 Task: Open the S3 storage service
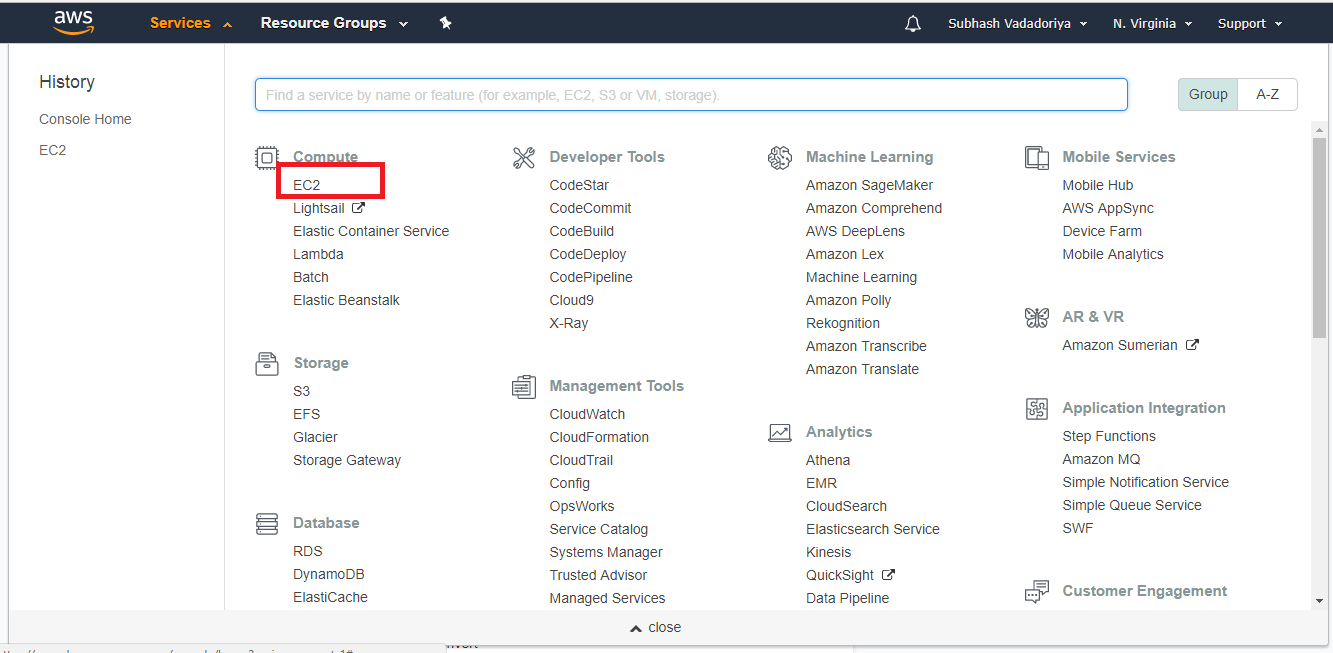[x=302, y=391]
